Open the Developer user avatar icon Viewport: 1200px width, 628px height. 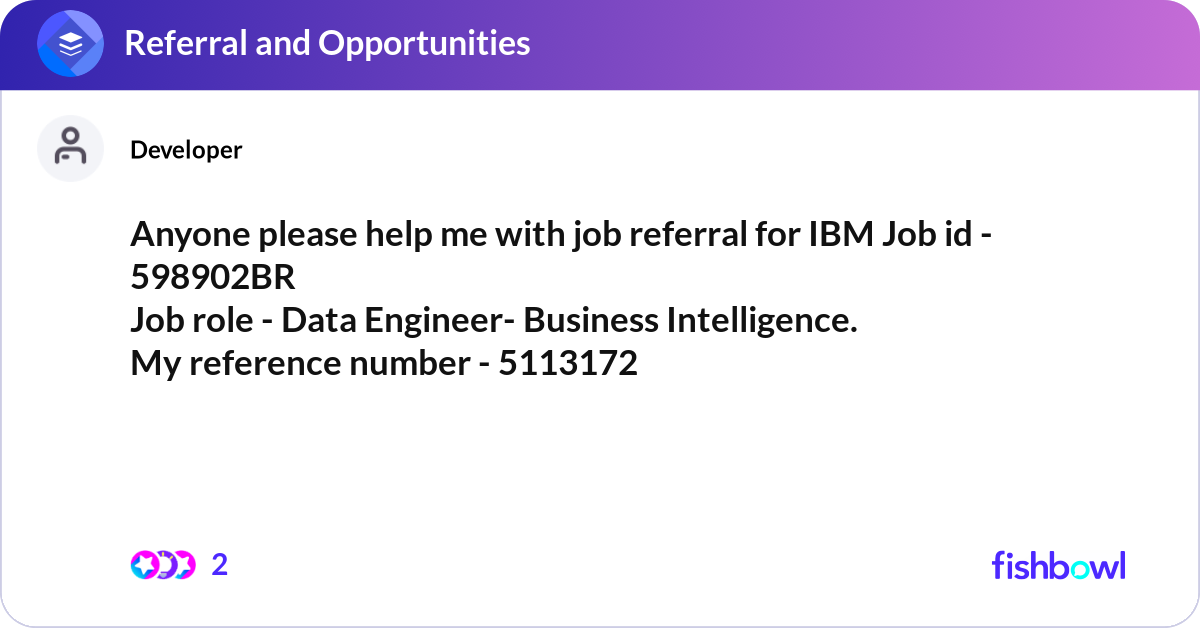(71, 148)
